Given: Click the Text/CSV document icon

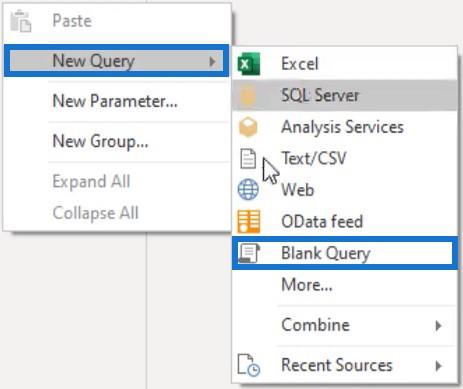Looking at the screenshot, I should [x=248, y=159].
